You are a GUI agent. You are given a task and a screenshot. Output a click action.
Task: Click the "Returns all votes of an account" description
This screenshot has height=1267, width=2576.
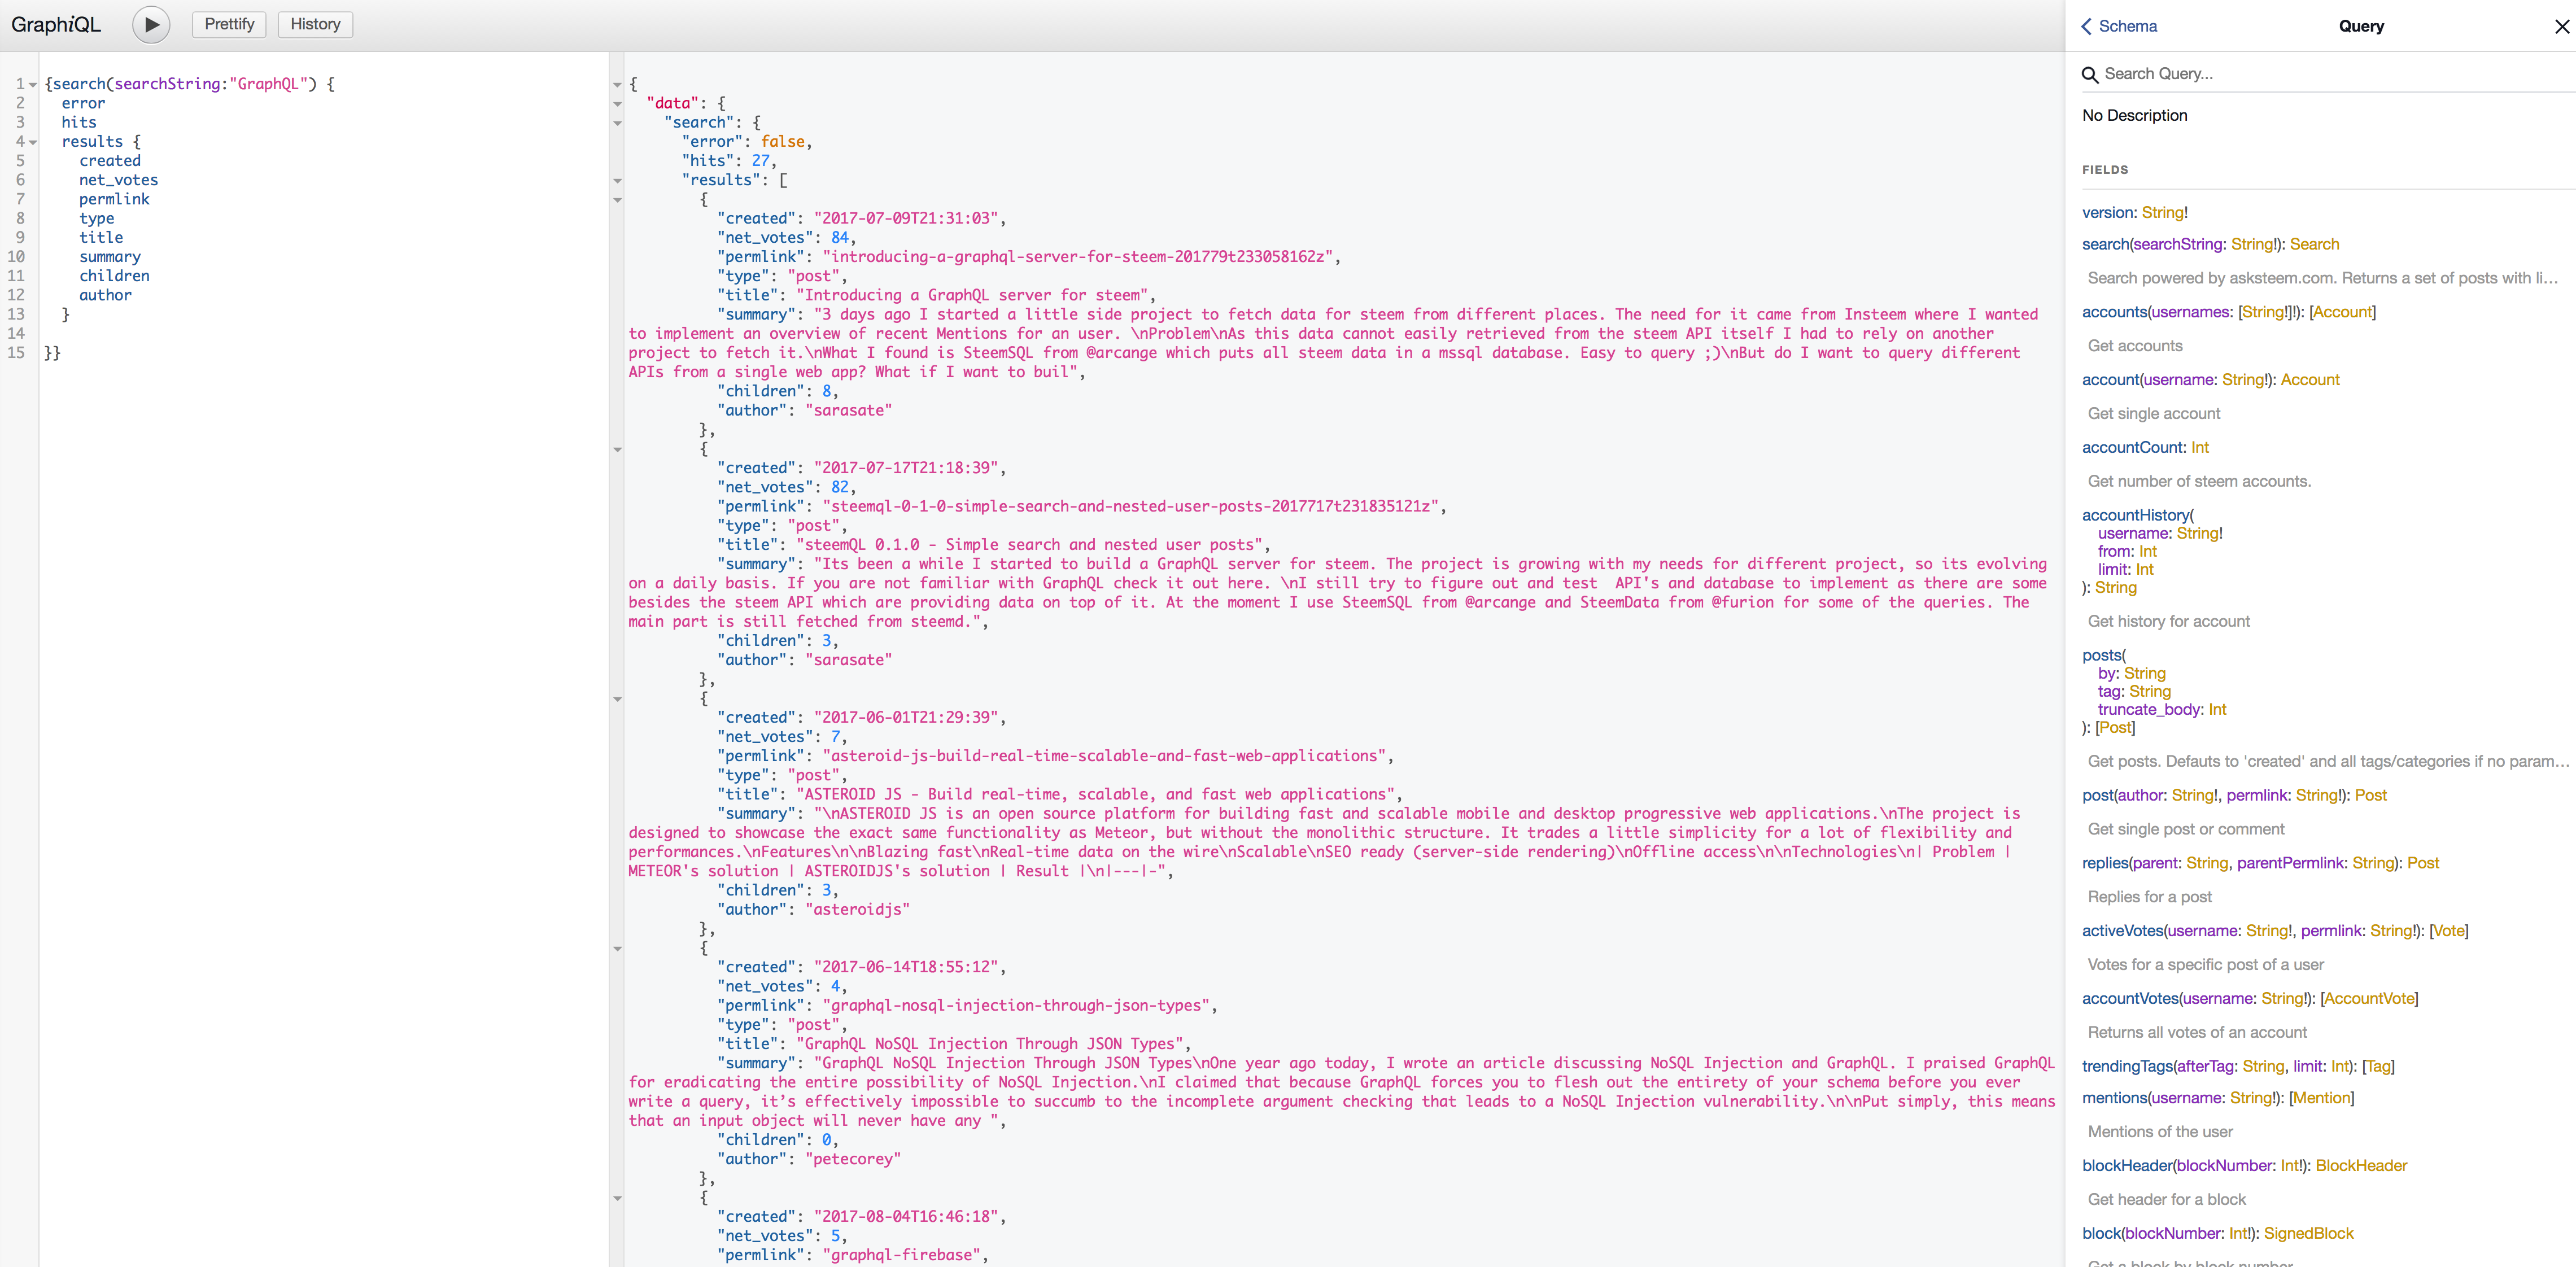(x=2197, y=1032)
